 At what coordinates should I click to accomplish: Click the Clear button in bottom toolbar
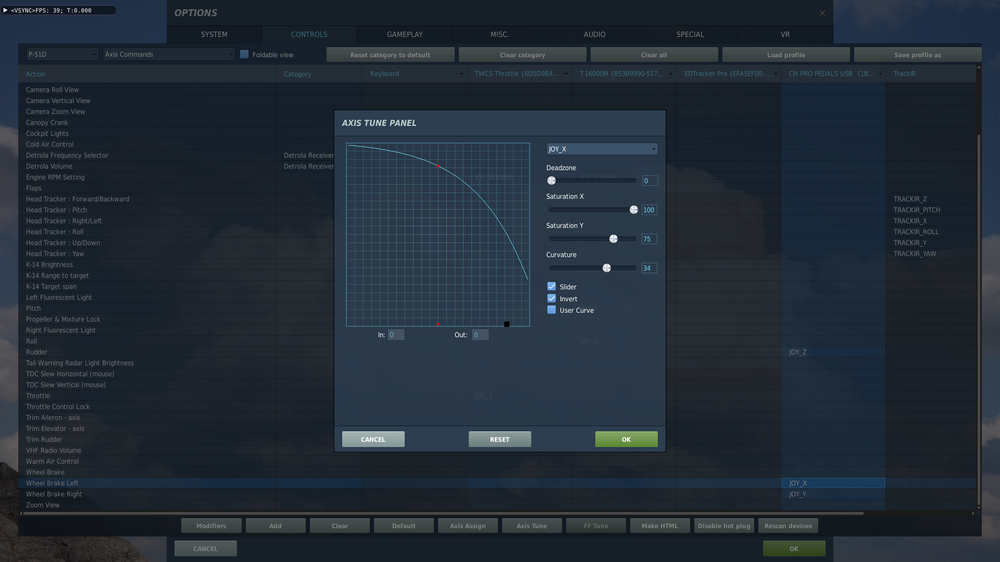point(340,526)
